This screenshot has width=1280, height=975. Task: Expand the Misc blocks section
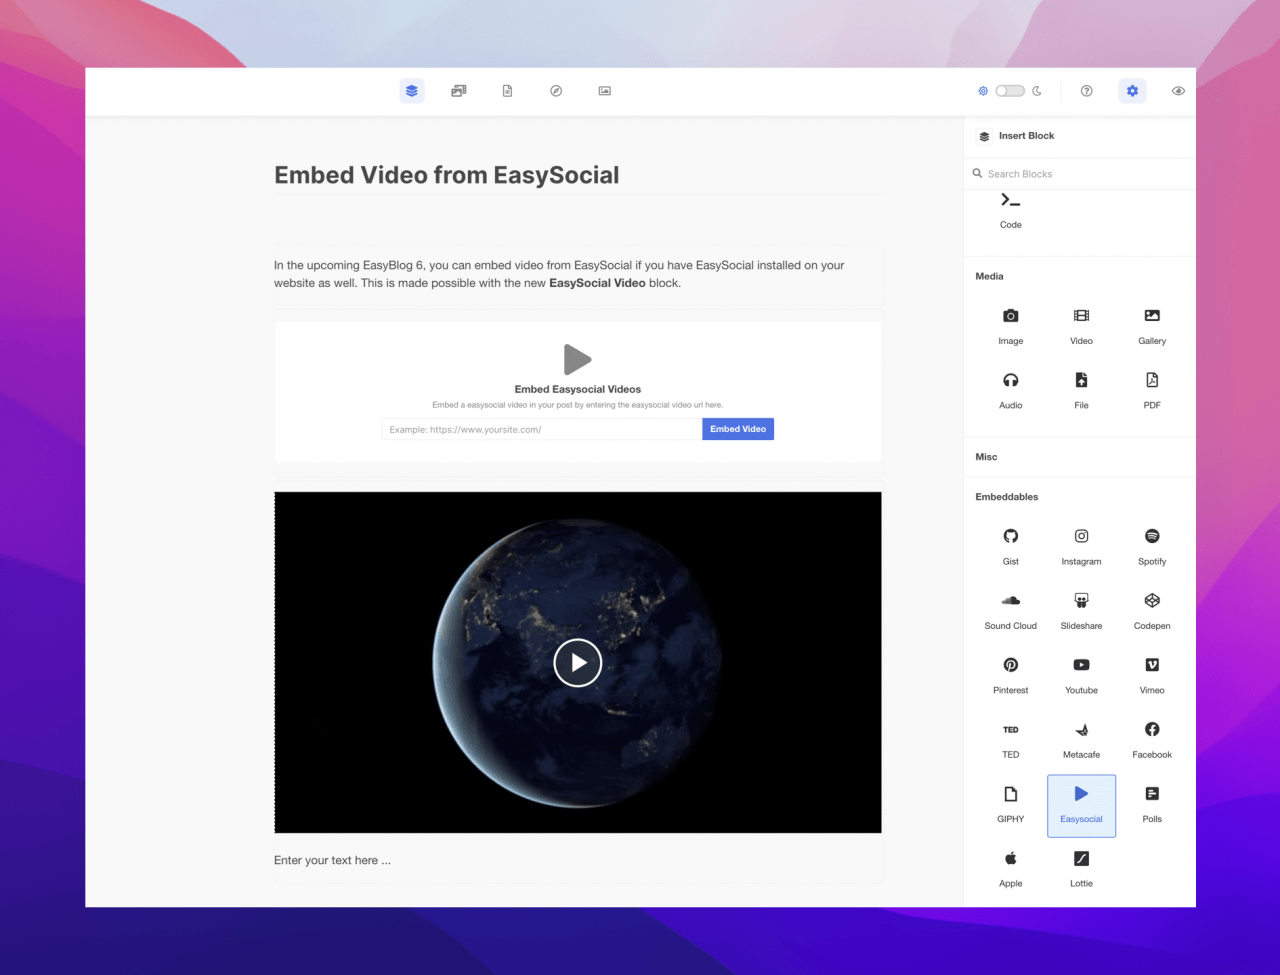point(987,457)
